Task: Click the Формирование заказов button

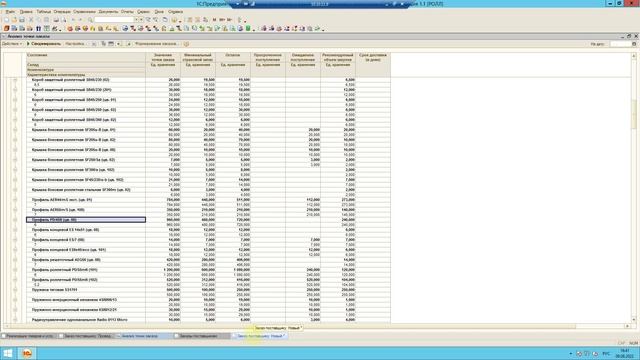Action: (156, 44)
